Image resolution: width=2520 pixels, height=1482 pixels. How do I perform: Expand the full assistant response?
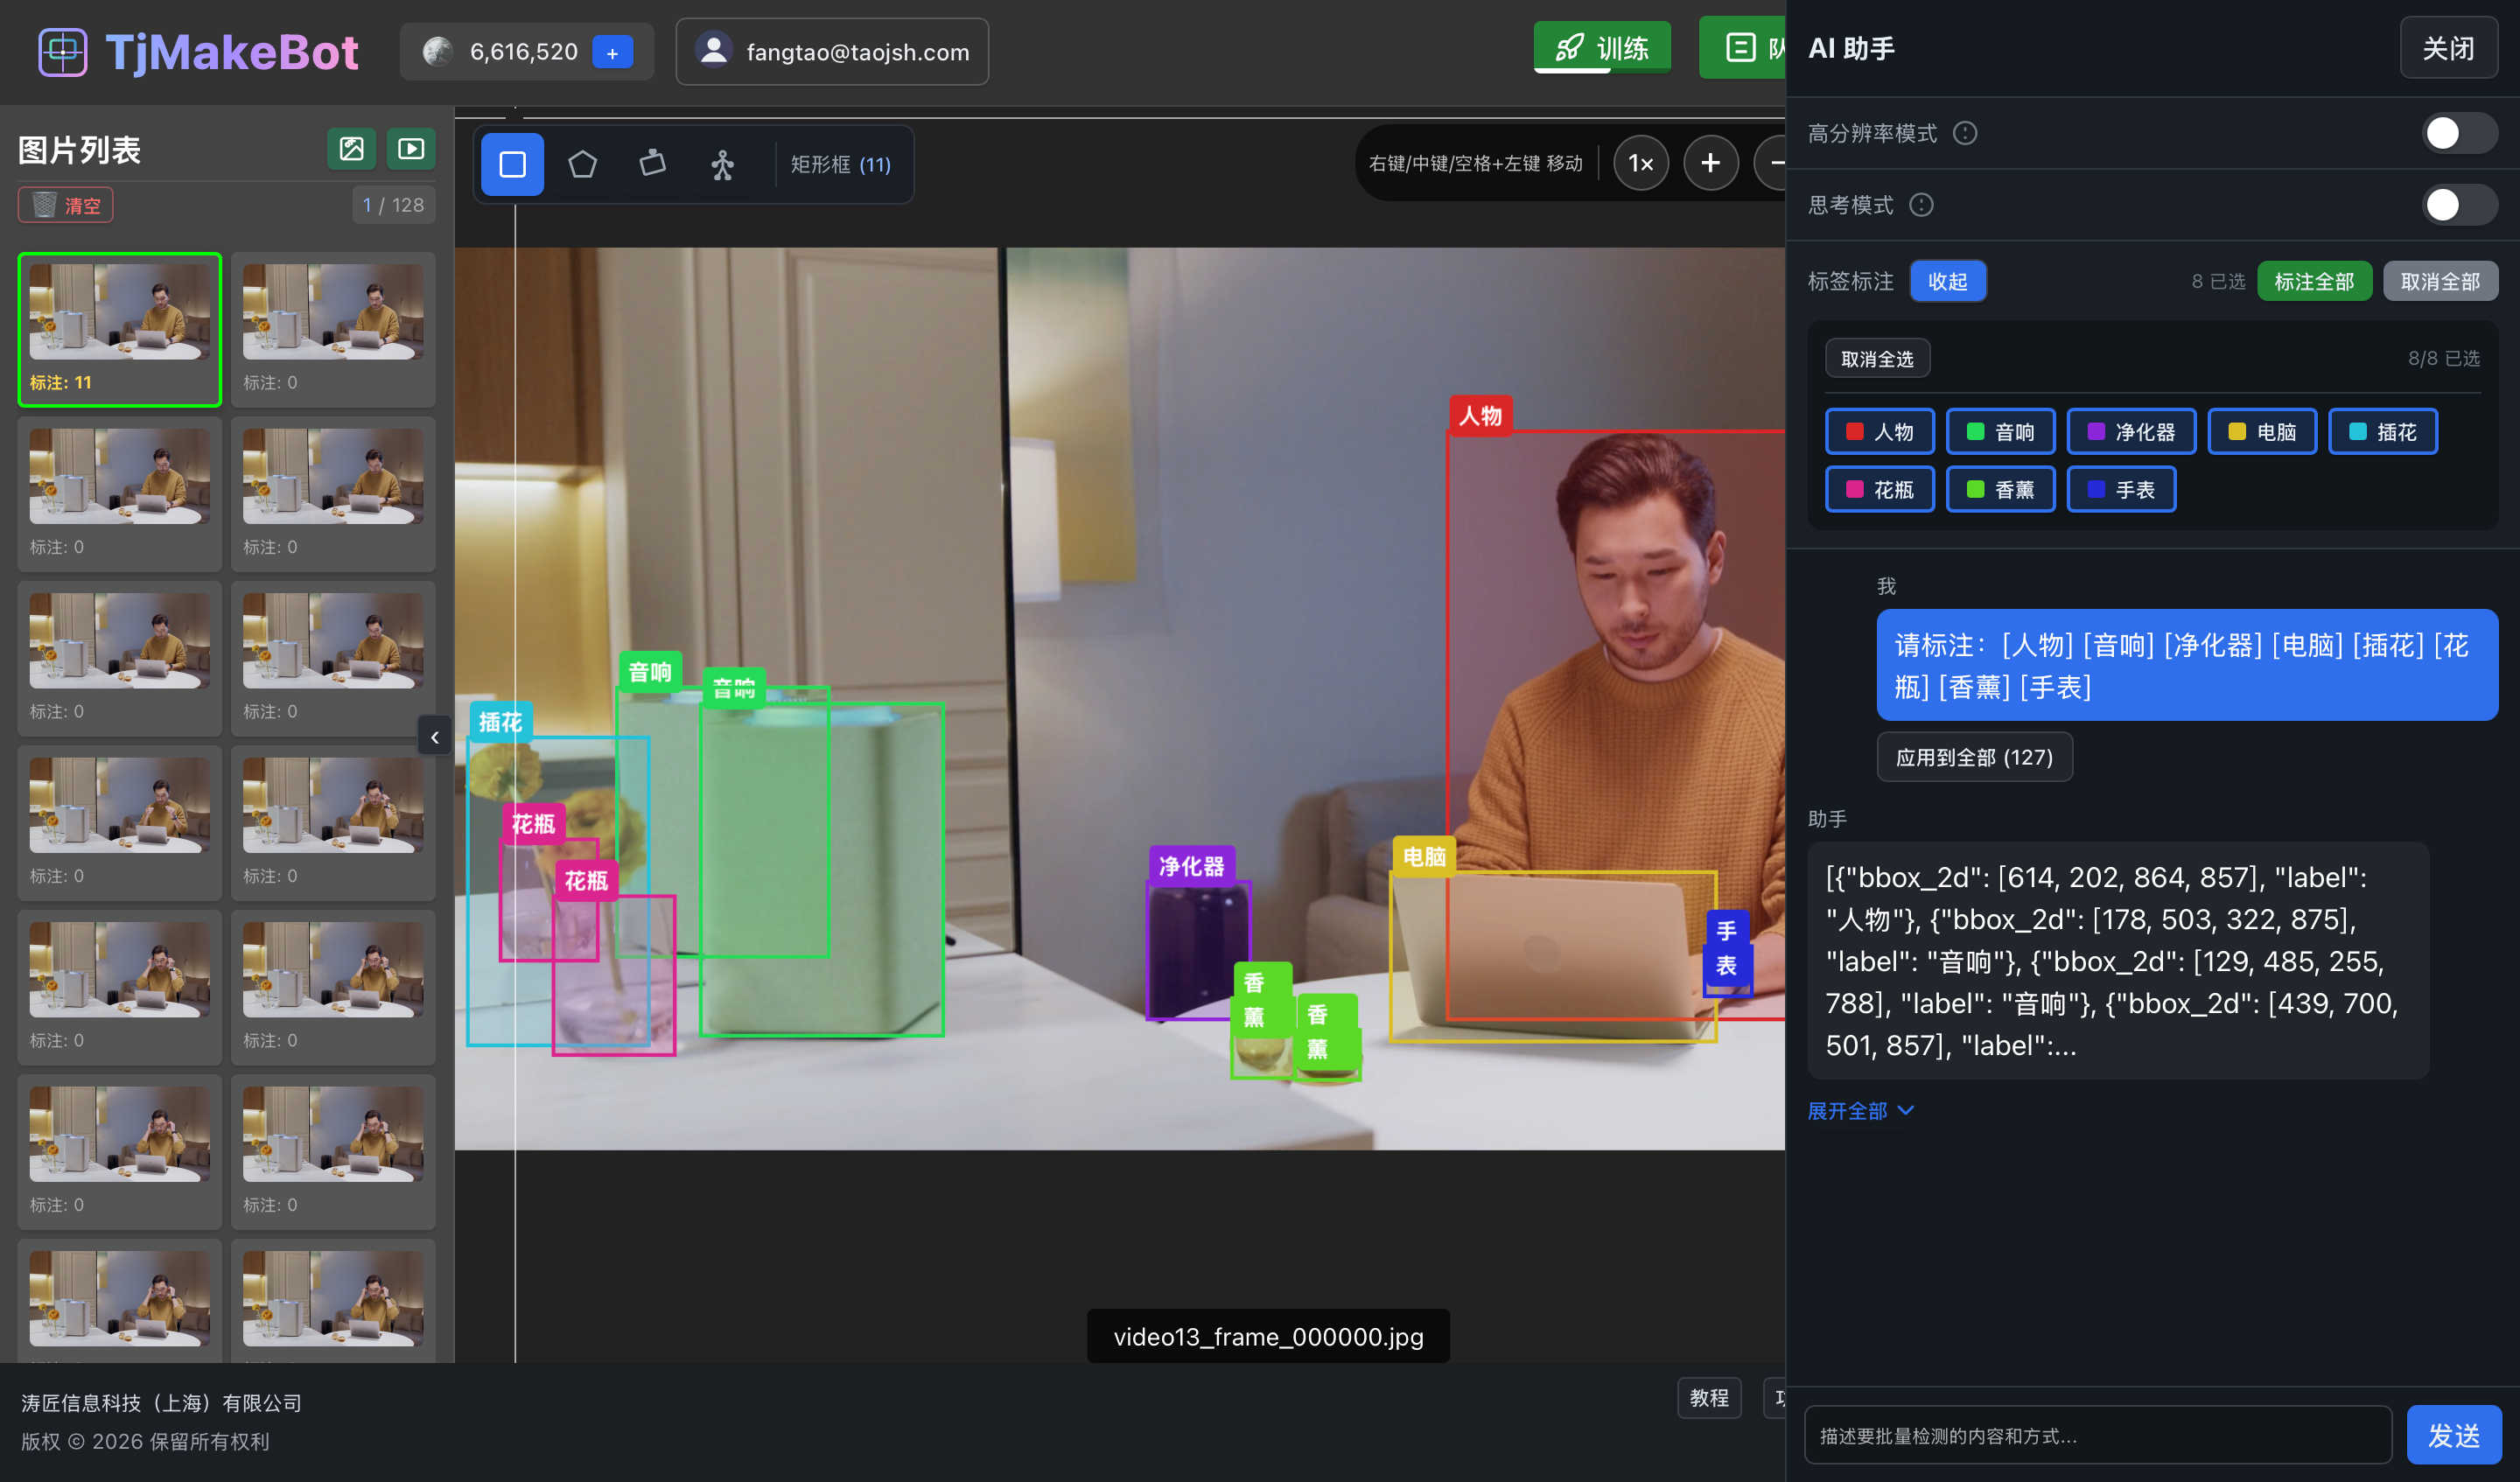click(1860, 1110)
